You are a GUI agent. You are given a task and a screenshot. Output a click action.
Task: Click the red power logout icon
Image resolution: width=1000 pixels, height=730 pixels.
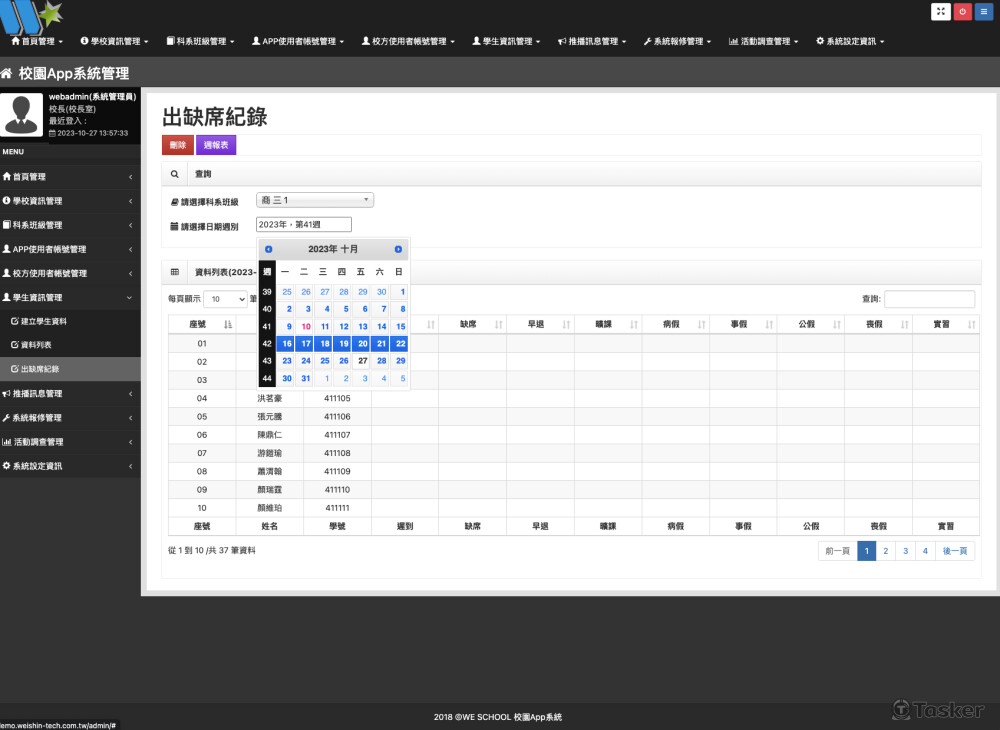(963, 12)
